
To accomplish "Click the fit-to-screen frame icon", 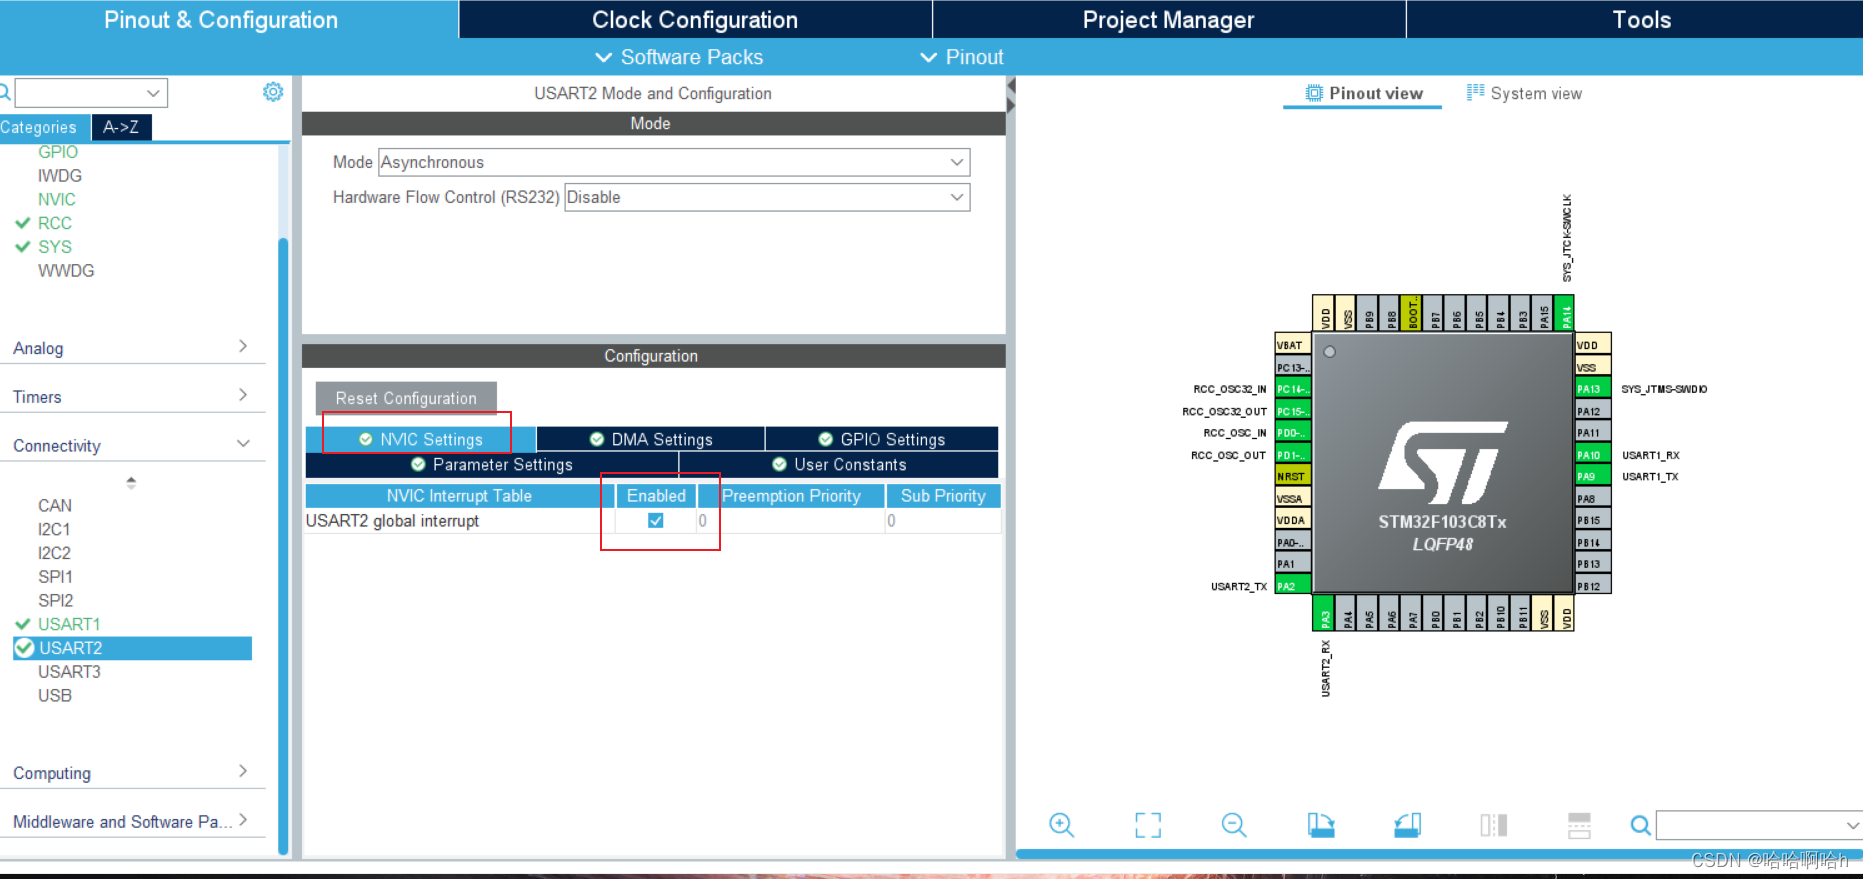I will point(1148,825).
